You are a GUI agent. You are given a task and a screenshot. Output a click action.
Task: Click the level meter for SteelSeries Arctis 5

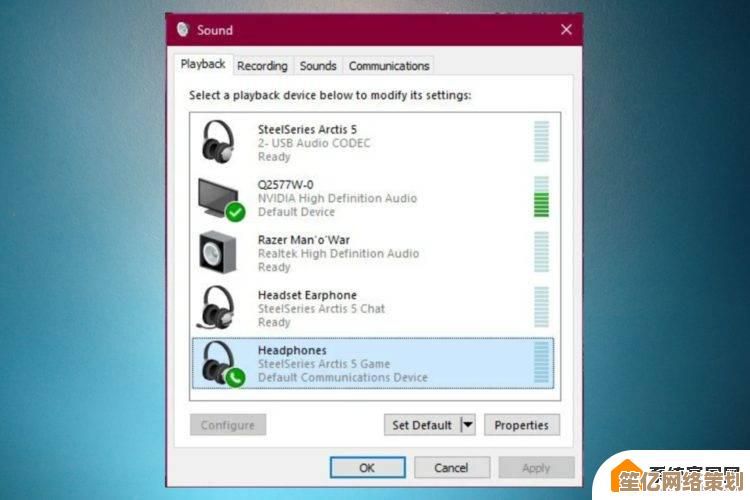point(541,142)
